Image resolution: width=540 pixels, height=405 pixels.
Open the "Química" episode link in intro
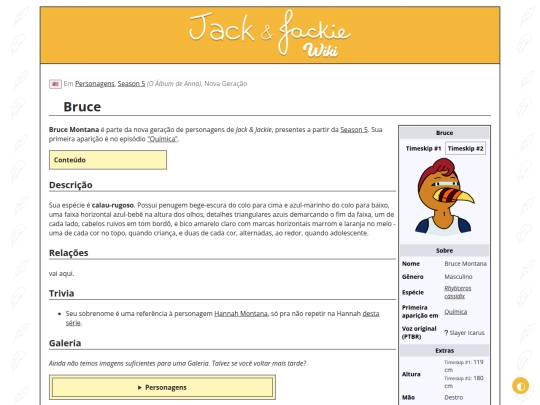coord(162,139)
